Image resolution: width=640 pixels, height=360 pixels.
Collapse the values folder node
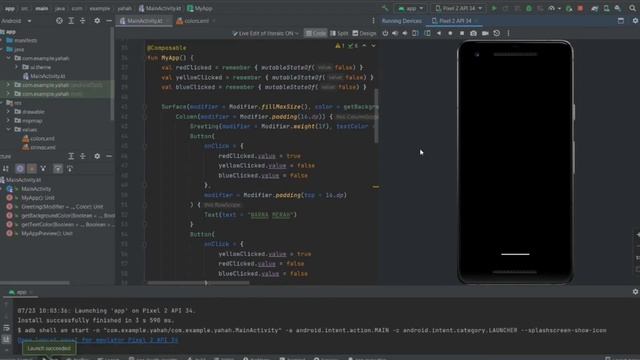click(9, 129)
